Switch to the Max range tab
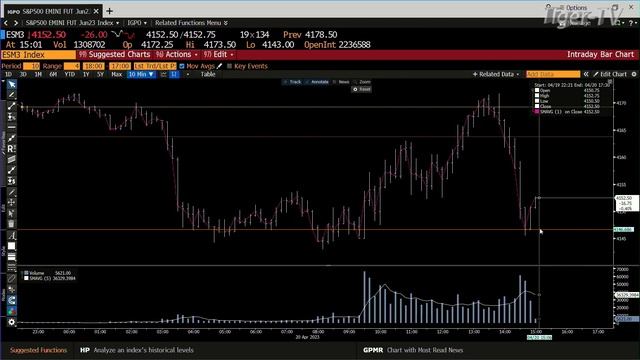Image resolution: width=640 pixels, height=360 pixels. tap(117, 74)
